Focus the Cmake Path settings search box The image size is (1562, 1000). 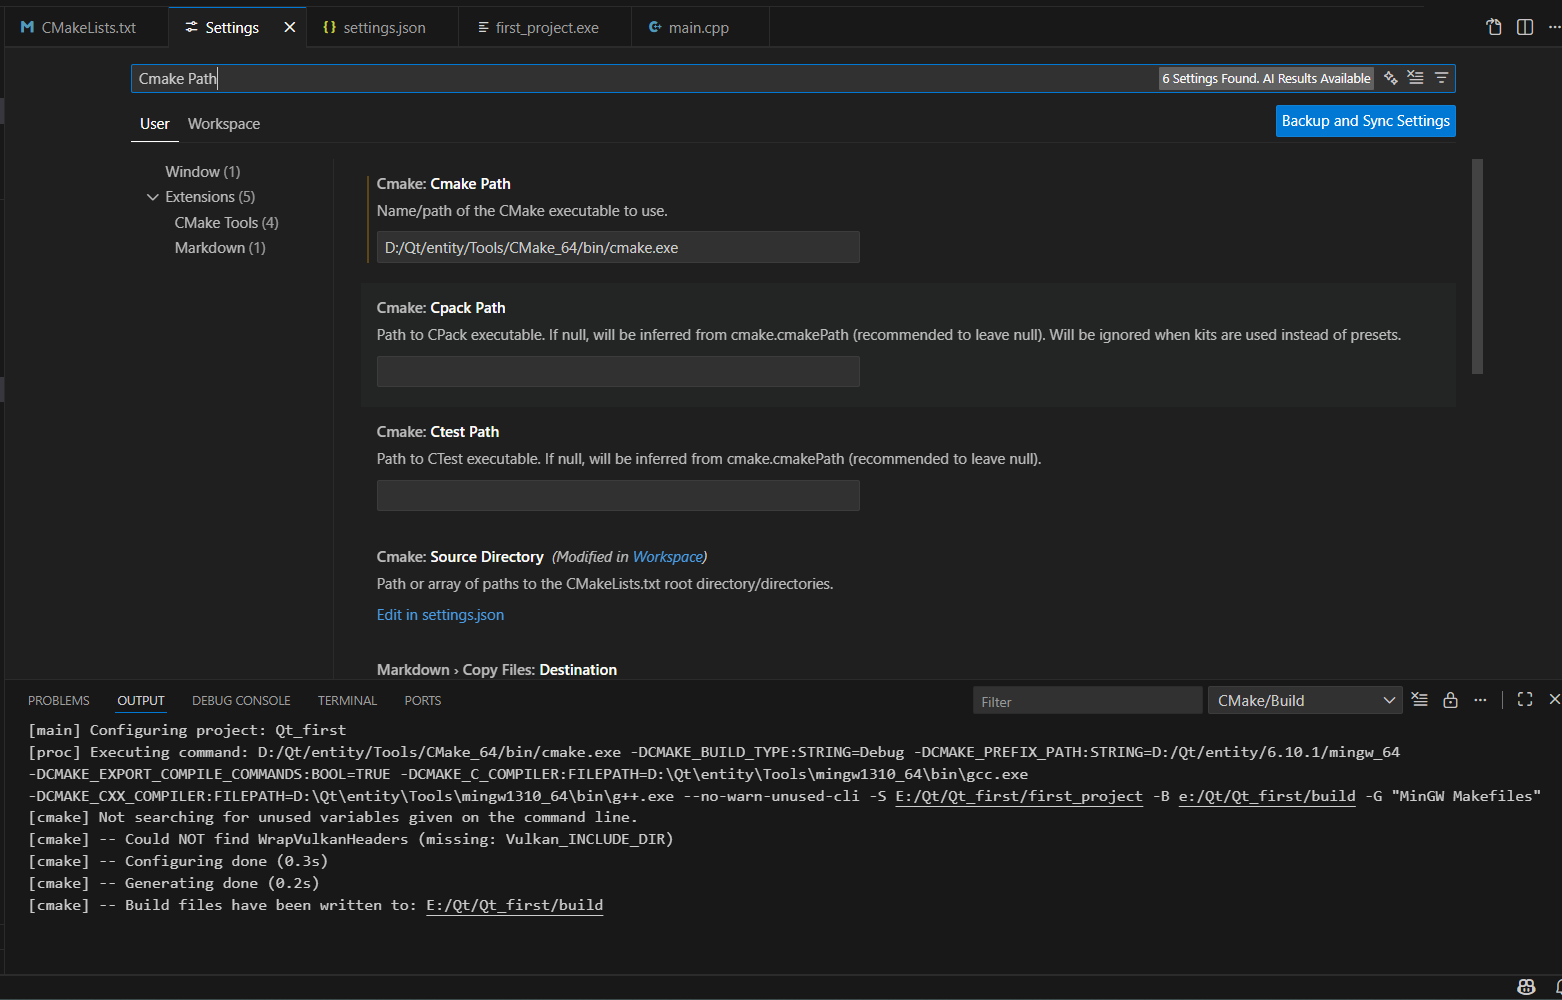click(x=645, y=78)
